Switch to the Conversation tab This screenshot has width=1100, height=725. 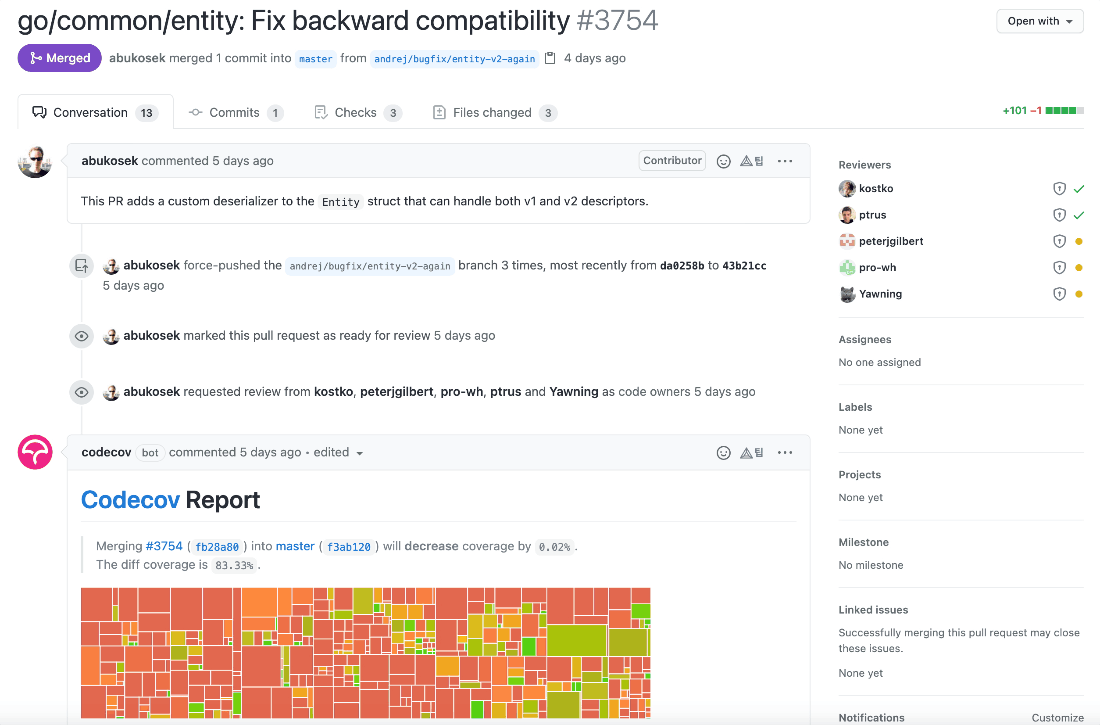95,112
